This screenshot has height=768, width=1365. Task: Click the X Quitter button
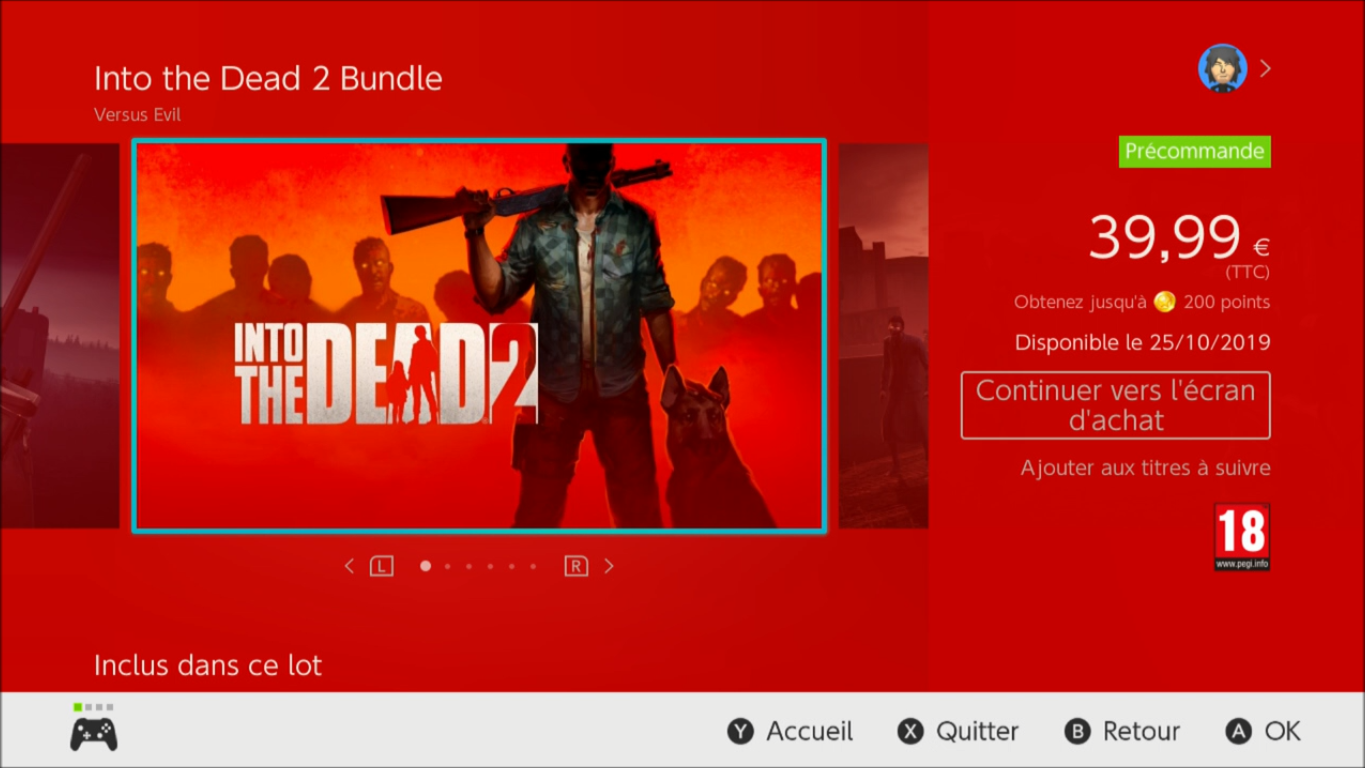pyautogui.click(x=958, y=731)
